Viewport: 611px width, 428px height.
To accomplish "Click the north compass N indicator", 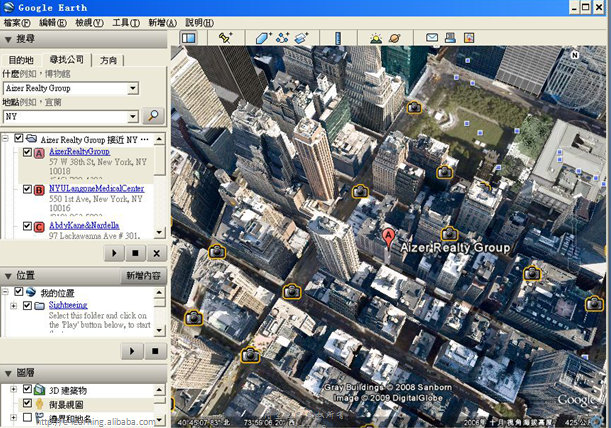I will click(574, 55).
